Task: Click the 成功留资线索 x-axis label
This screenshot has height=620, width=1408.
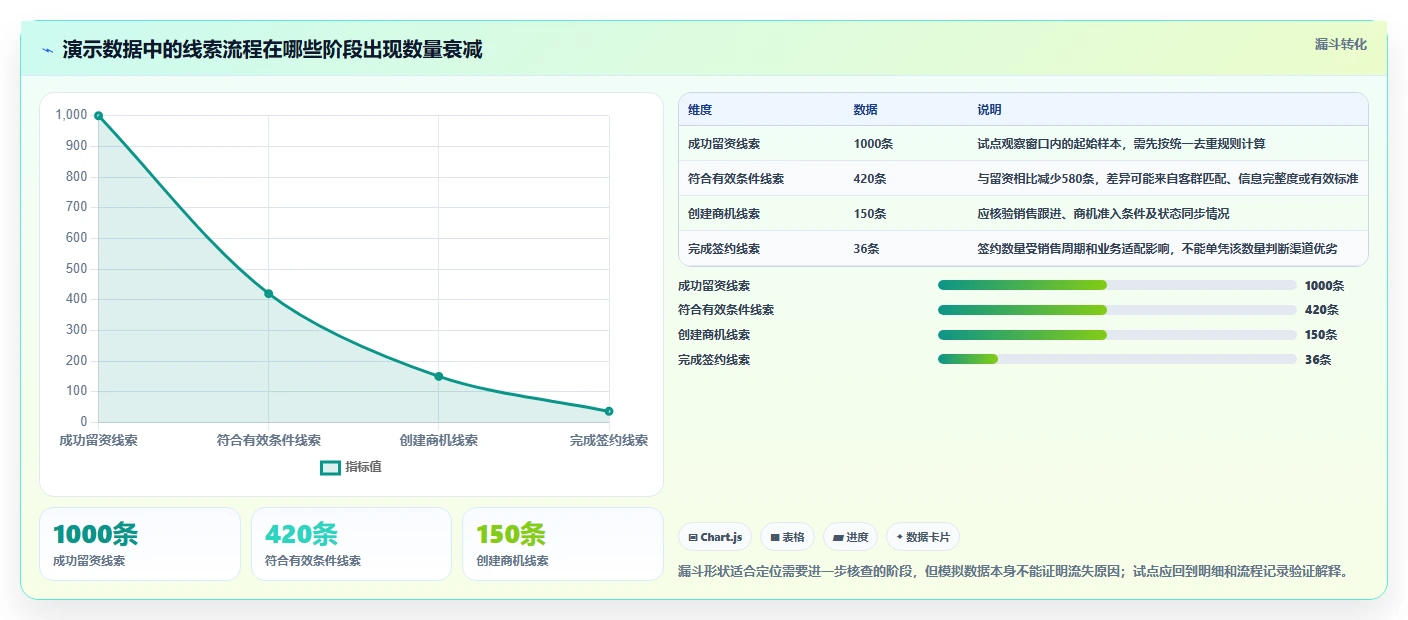Action: click(98, 440)
